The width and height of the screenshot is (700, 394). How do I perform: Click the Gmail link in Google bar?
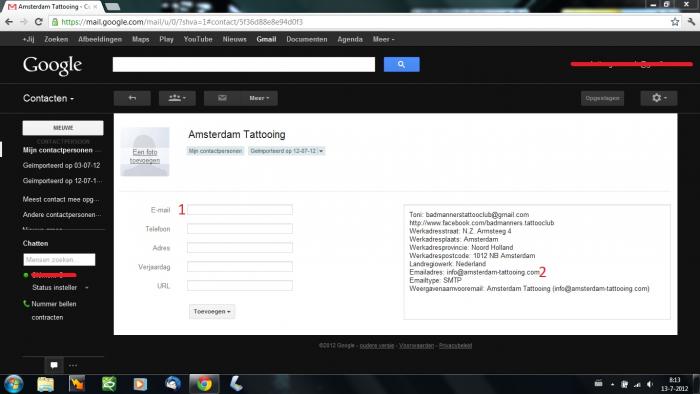pos(267,39)
